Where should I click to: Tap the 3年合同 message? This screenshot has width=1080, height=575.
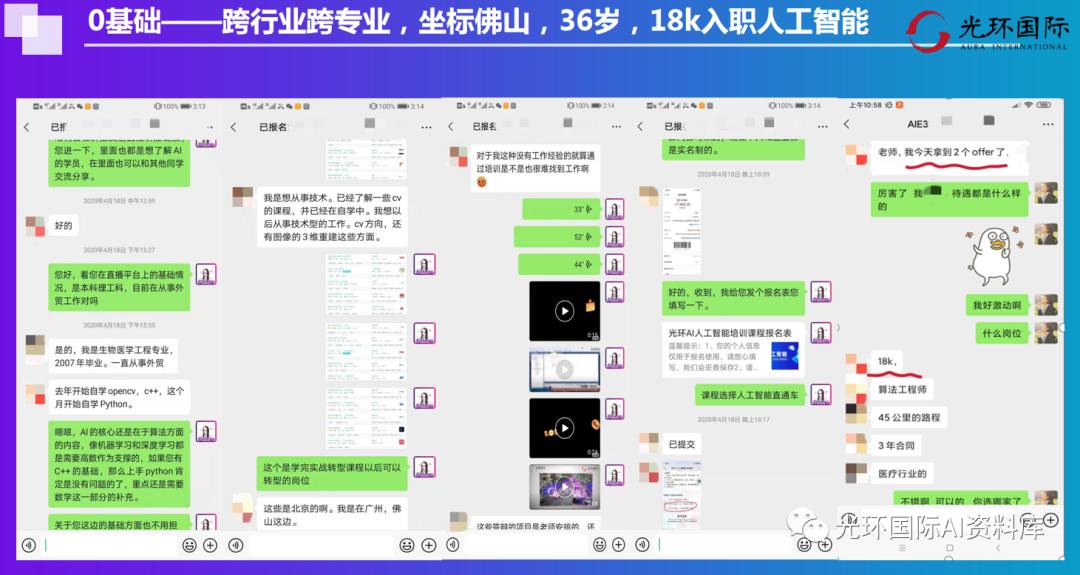pos(897,446)
